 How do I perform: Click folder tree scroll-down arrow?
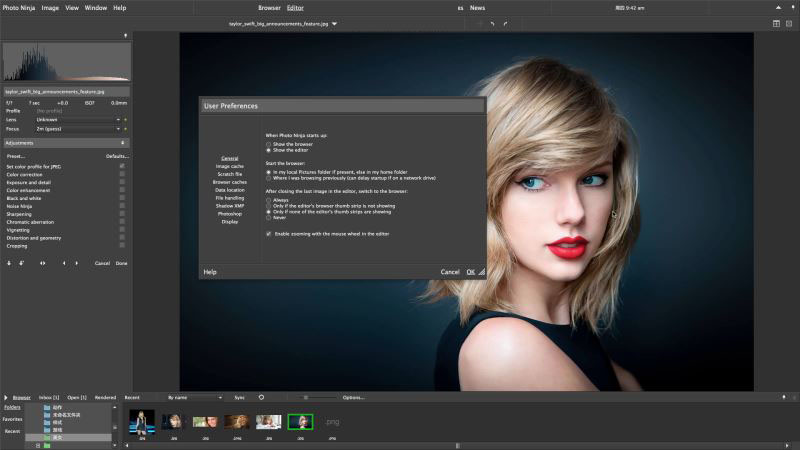[x=115, y=445]
